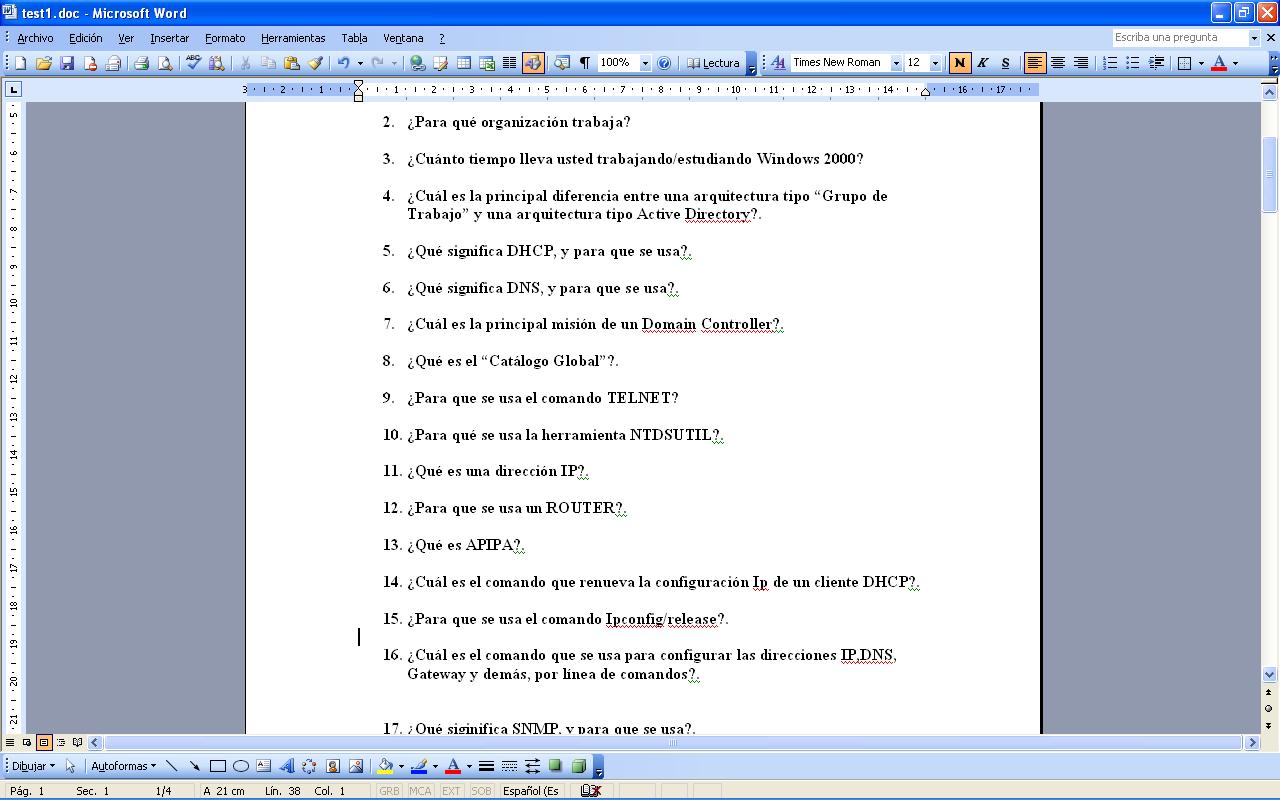Open the 100% zoom level dropdown
The image size is (1280, 800).
tap(645, 63)
